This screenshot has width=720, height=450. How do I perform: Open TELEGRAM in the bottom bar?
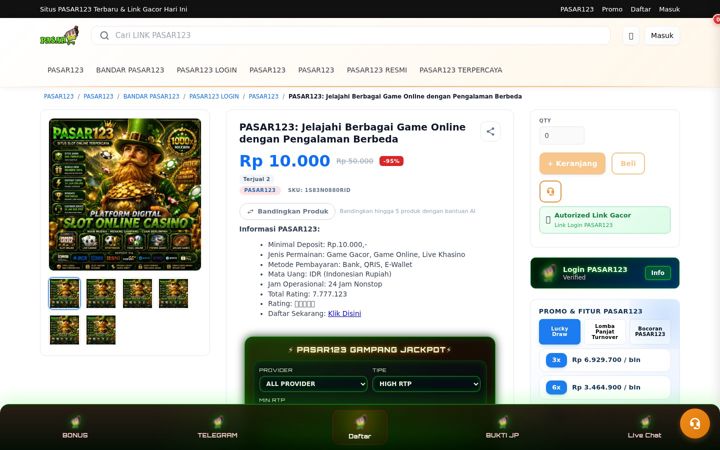tap(217, 428)
